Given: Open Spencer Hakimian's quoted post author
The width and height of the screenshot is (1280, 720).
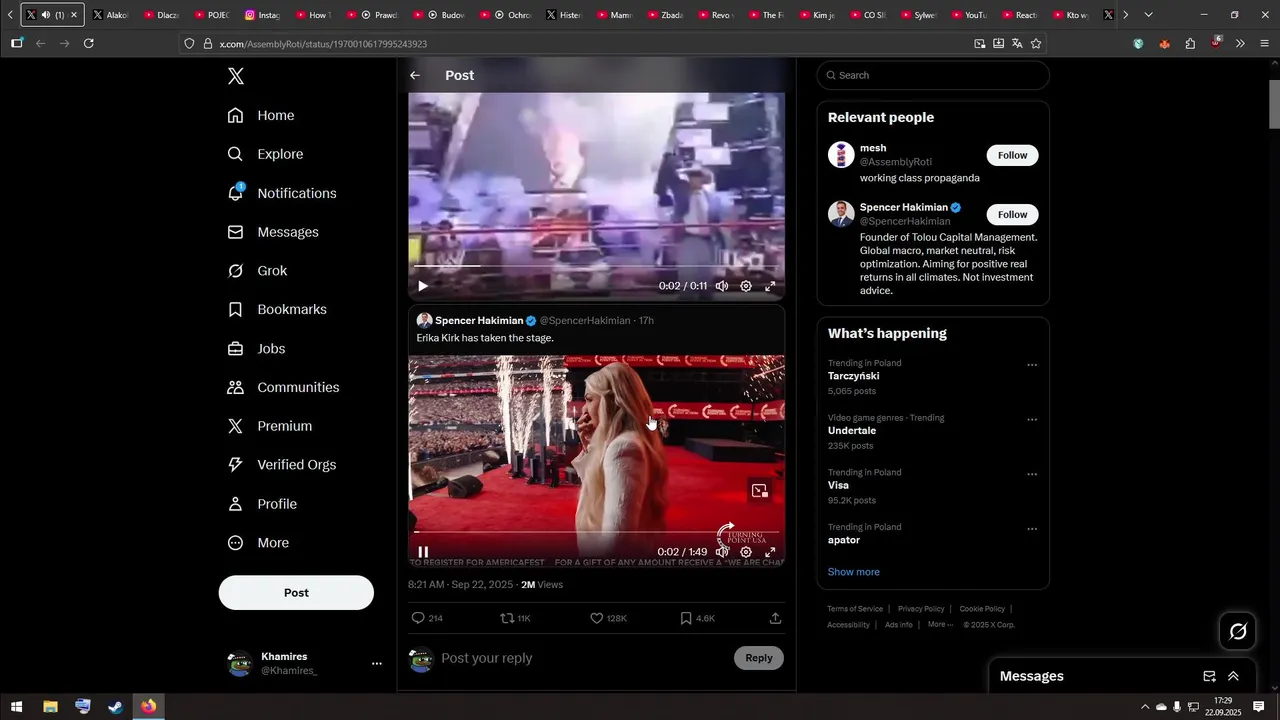Looking at the screenshot, I should click(479, 320).
